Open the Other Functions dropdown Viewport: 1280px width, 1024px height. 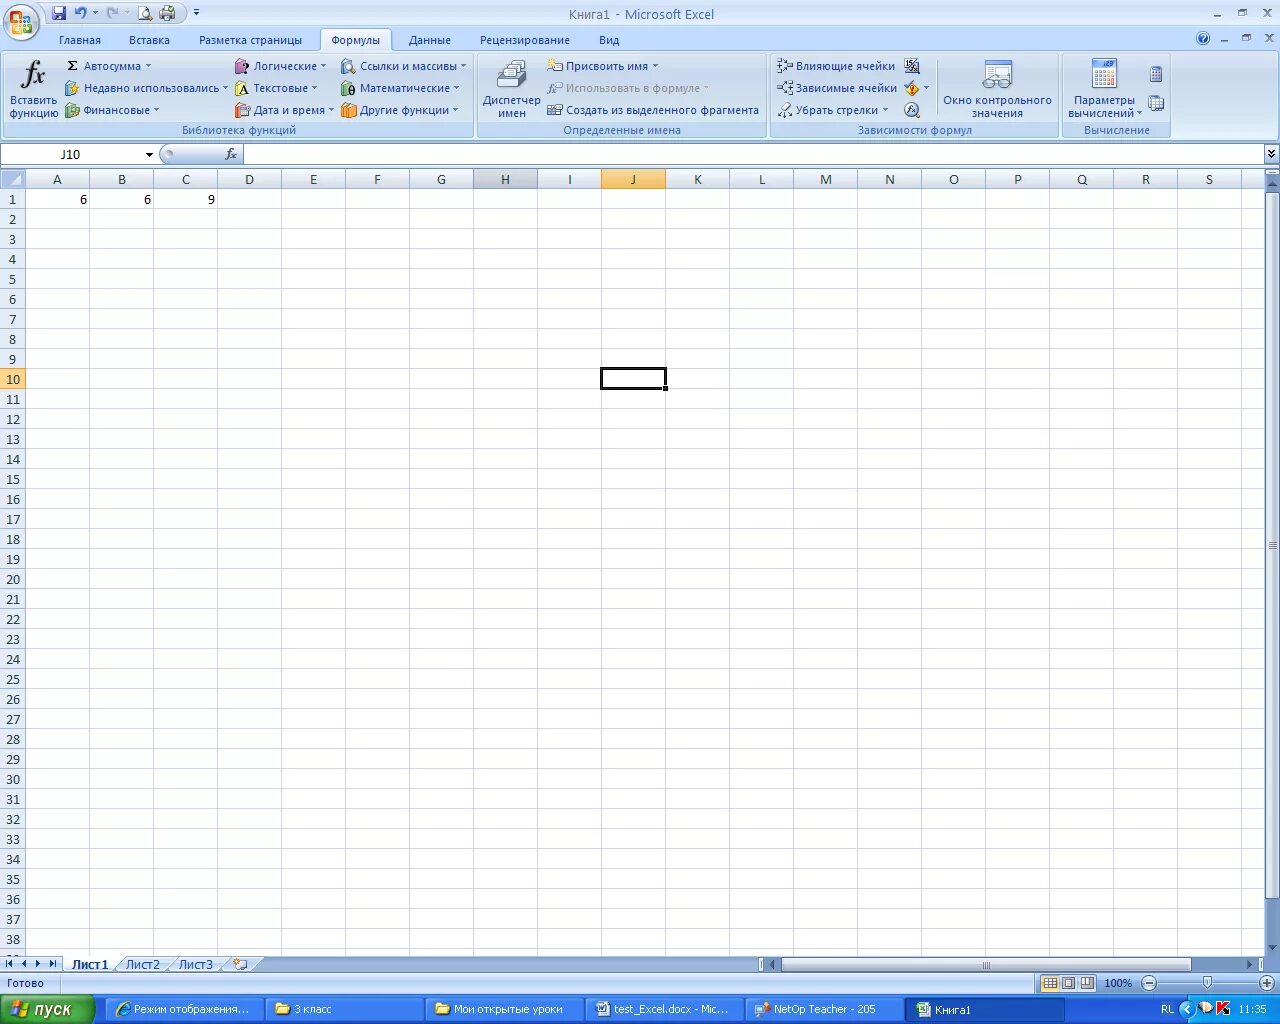point(399,110)
